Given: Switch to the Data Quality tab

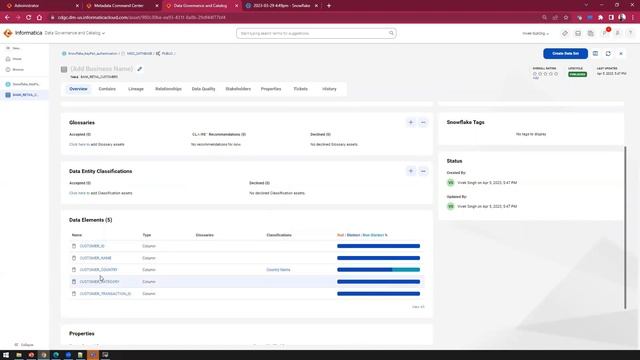Looking at the screenshot, I should (x=203, y=89).
